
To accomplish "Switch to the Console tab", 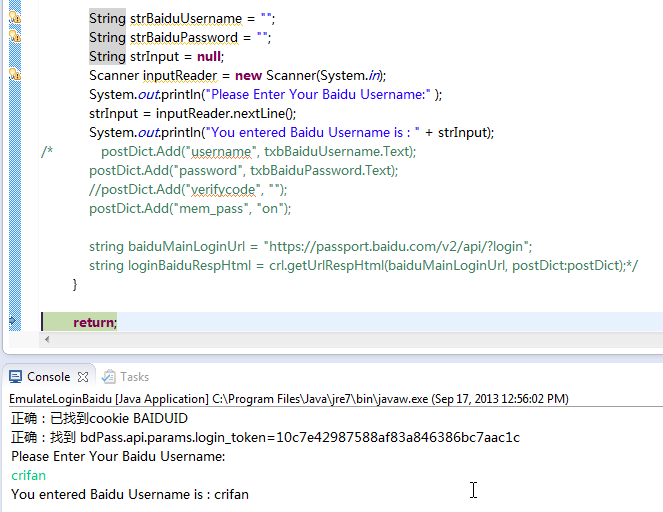I will [x=49, y=376].
